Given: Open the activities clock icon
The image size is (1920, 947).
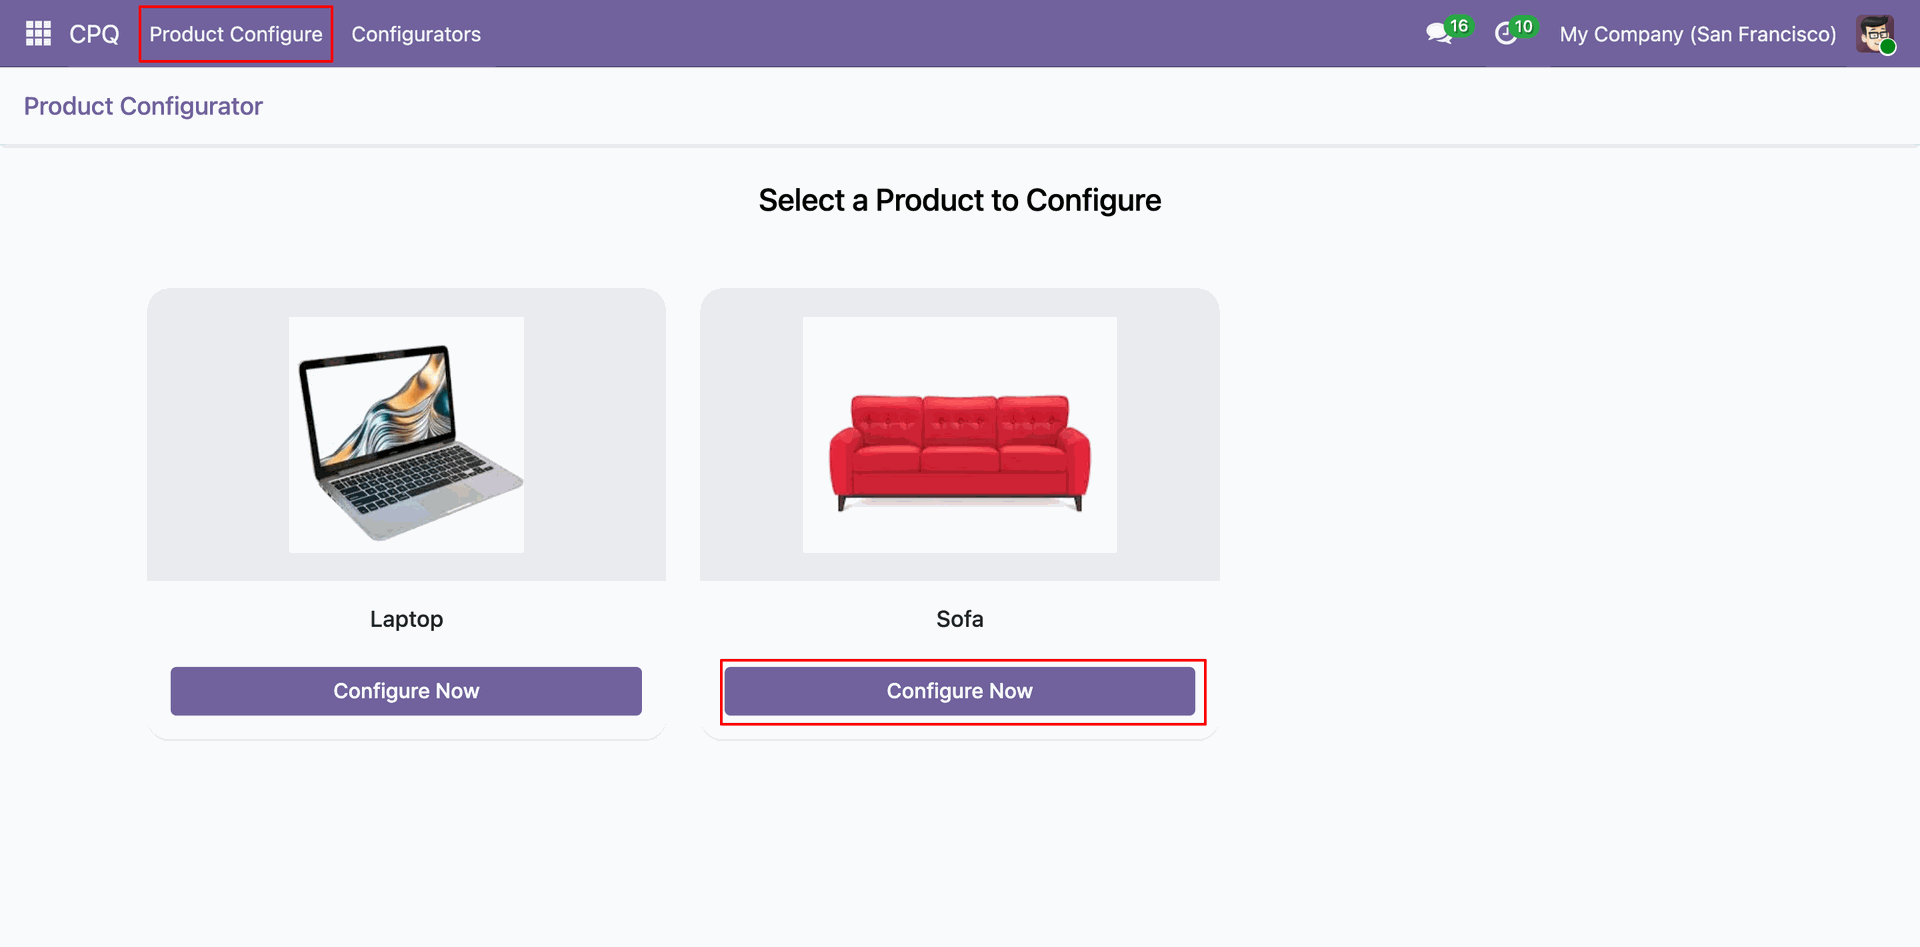Looking at the screenshot, I should coord(1506,34).
